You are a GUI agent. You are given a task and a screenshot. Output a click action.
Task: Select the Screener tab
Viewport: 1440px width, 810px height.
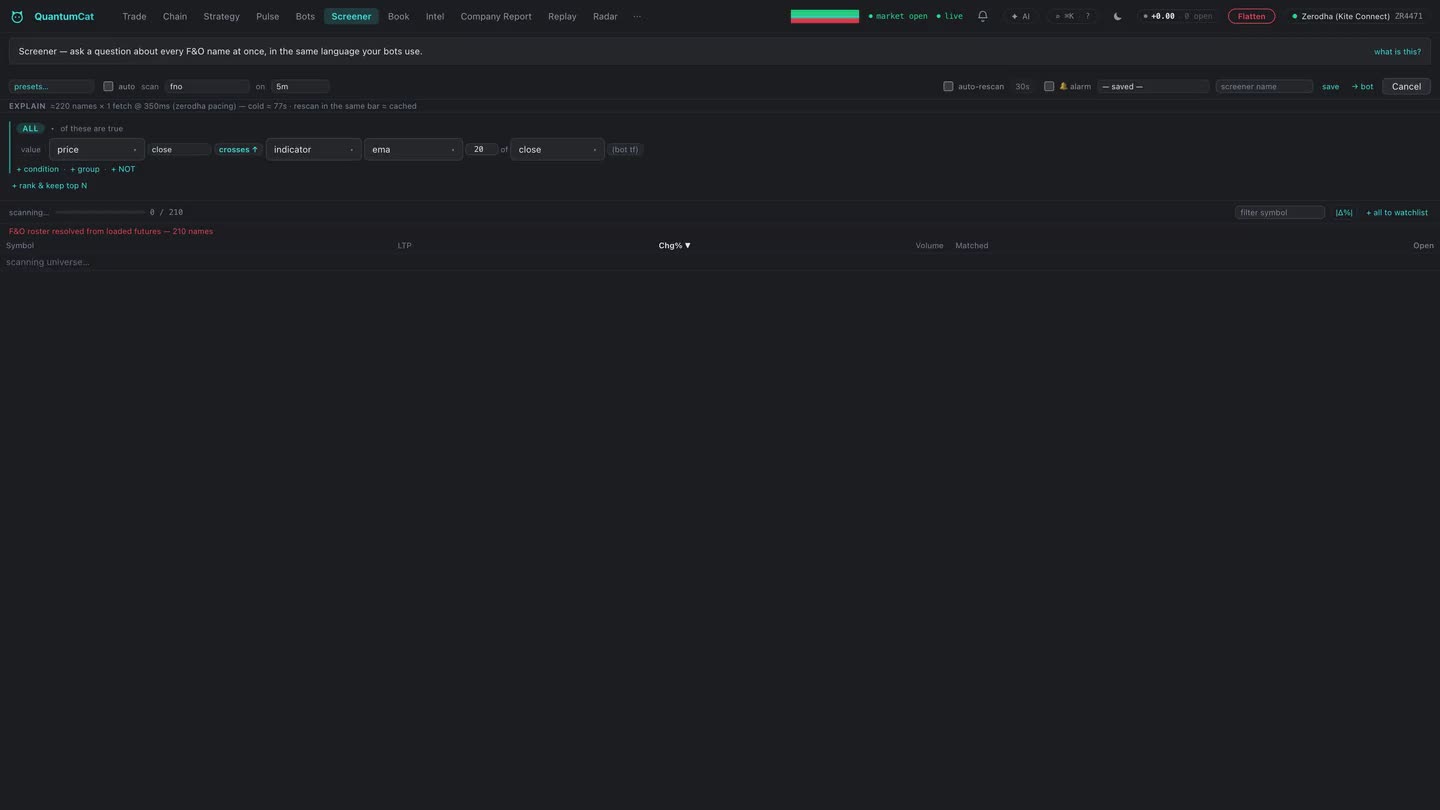351,16
